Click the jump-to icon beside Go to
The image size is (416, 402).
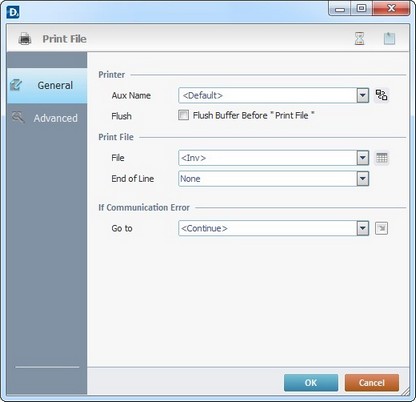click(x=381, y=228)
